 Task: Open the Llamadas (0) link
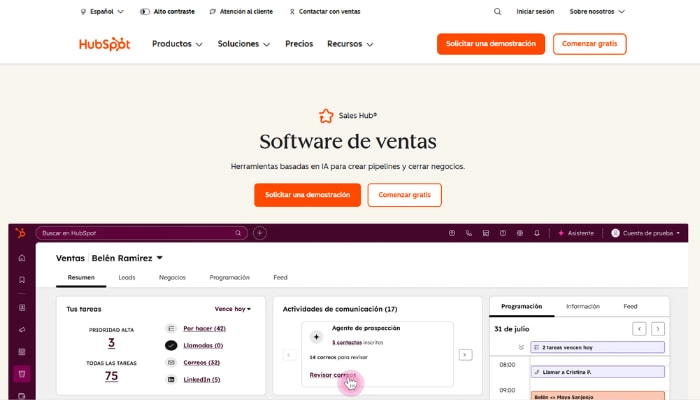coord(203,346)
